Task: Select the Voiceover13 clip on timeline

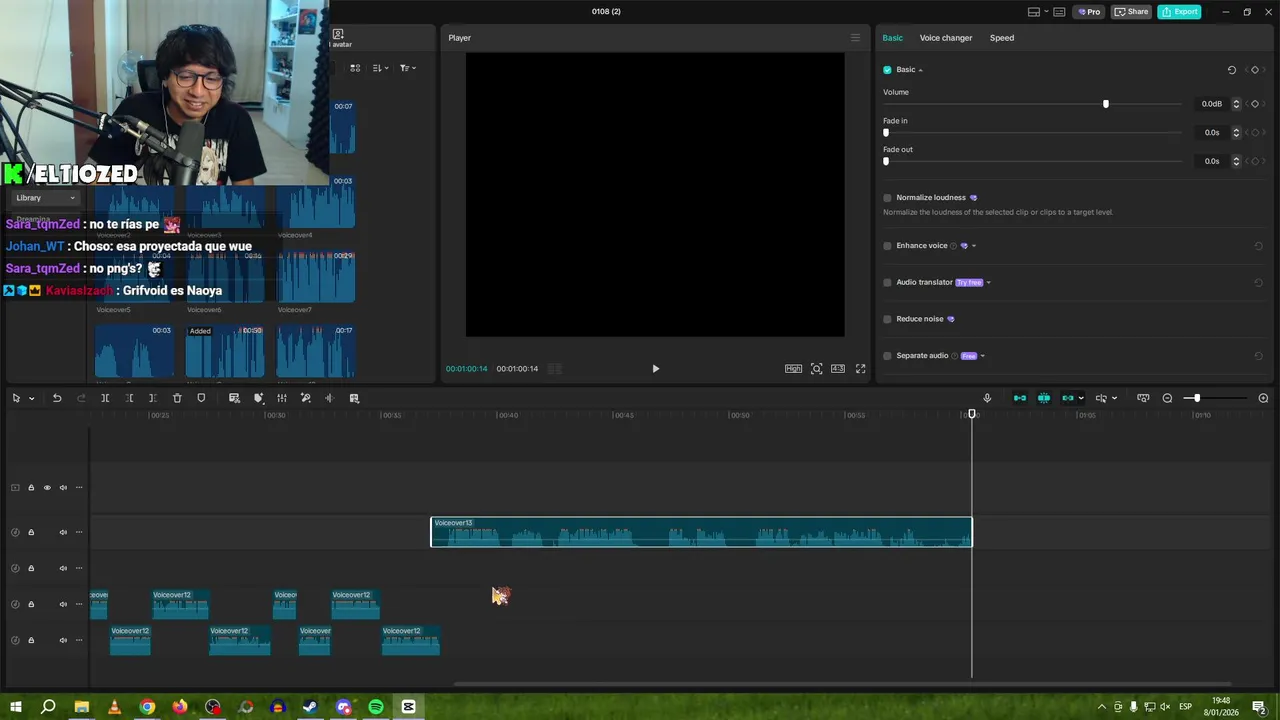Action: pos(701,532)
